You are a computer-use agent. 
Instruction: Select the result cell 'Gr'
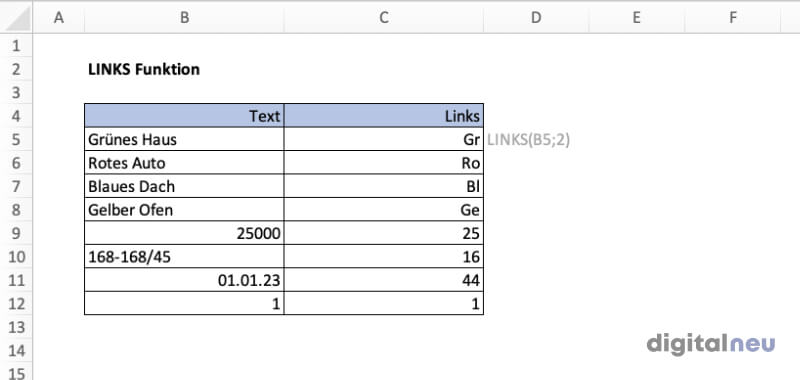tap(384, 139)
